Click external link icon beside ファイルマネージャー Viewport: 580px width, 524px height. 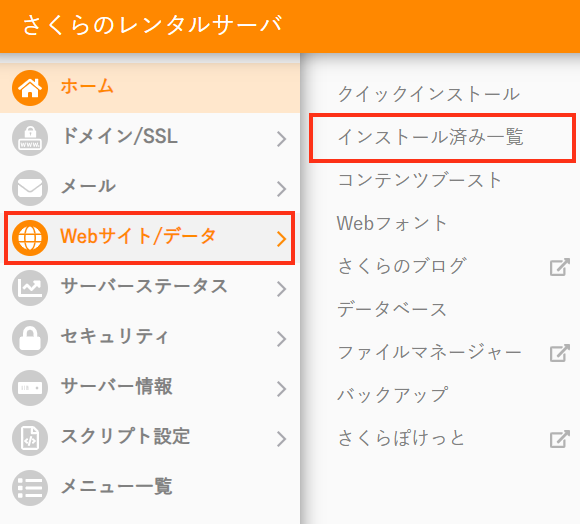coord(559,353)
